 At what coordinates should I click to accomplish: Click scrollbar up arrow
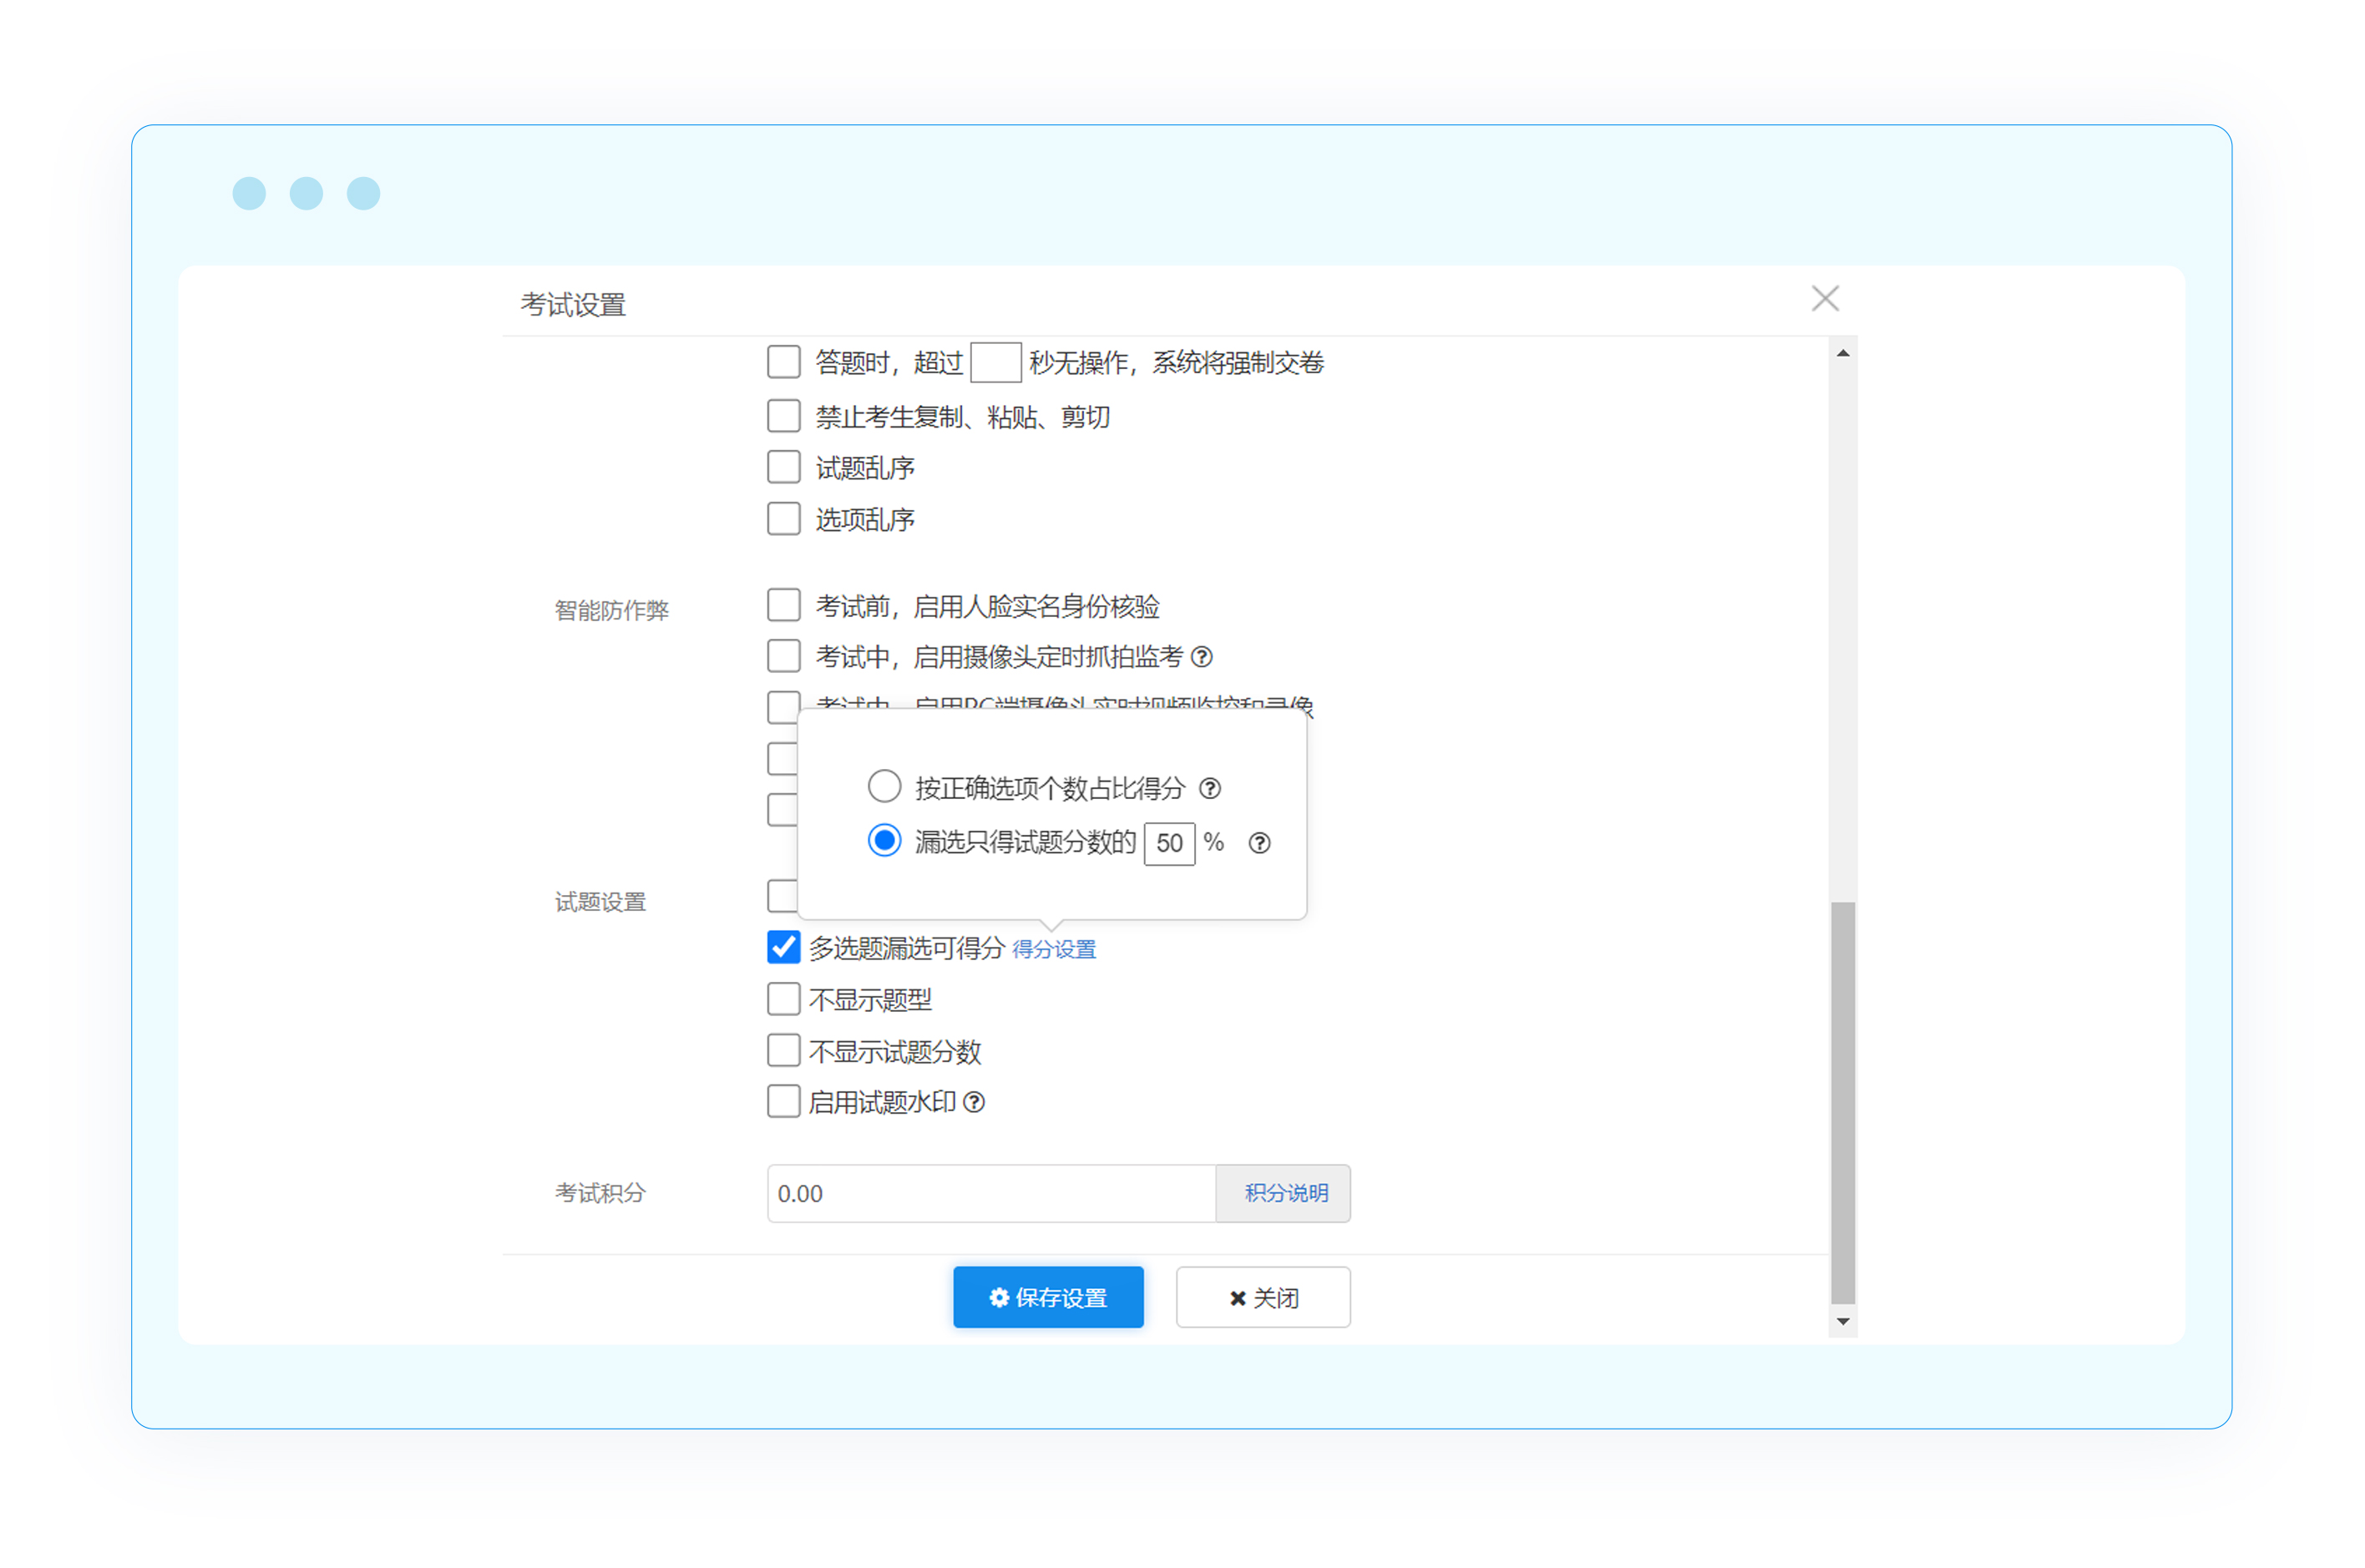coord(1843,353)
